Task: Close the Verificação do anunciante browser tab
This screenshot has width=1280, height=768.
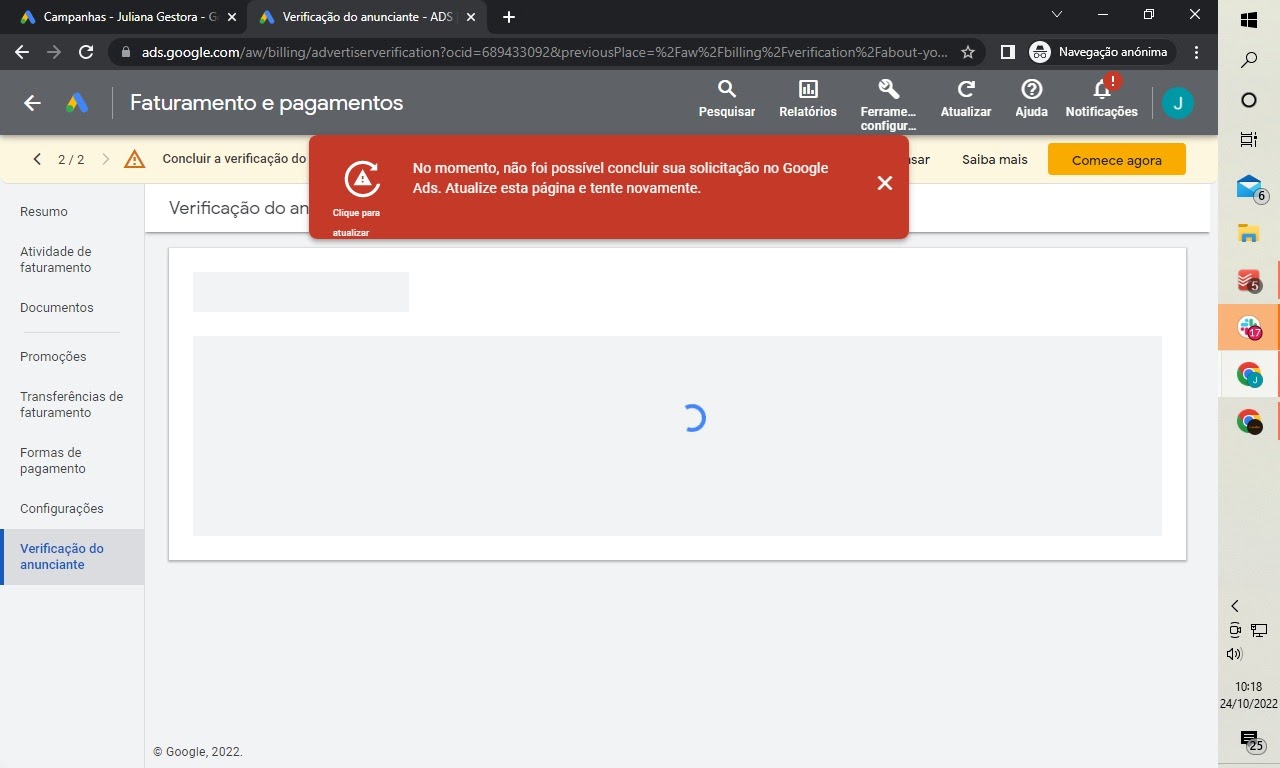Action: point(471,17)
